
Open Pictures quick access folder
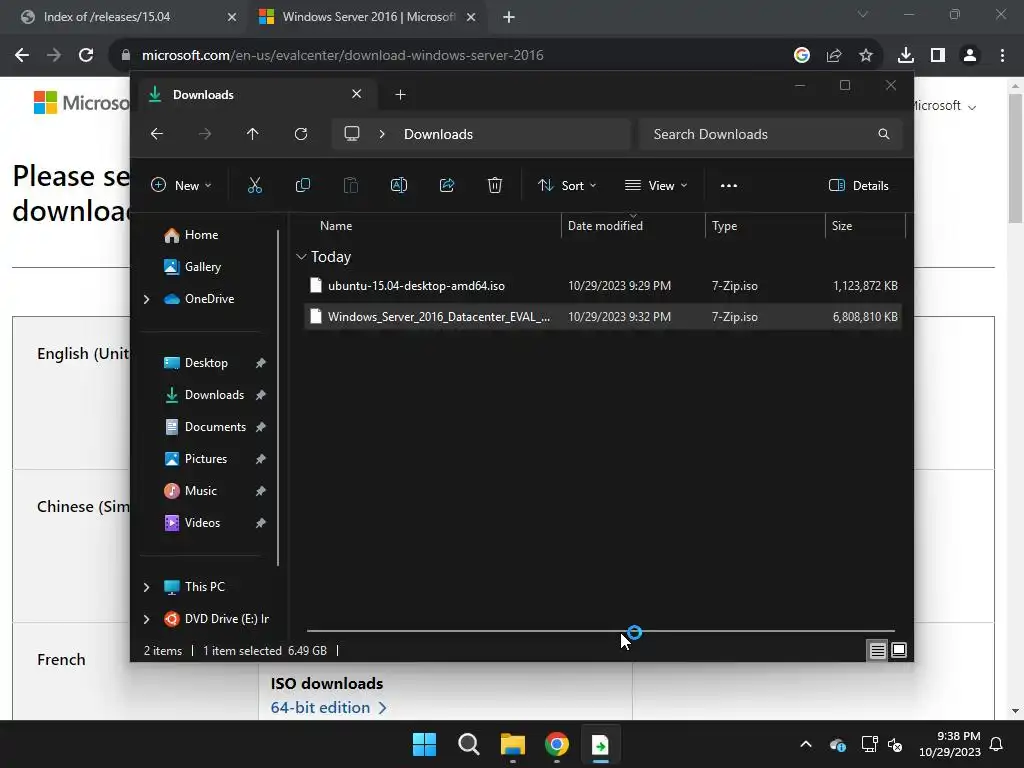click(206, 459)
